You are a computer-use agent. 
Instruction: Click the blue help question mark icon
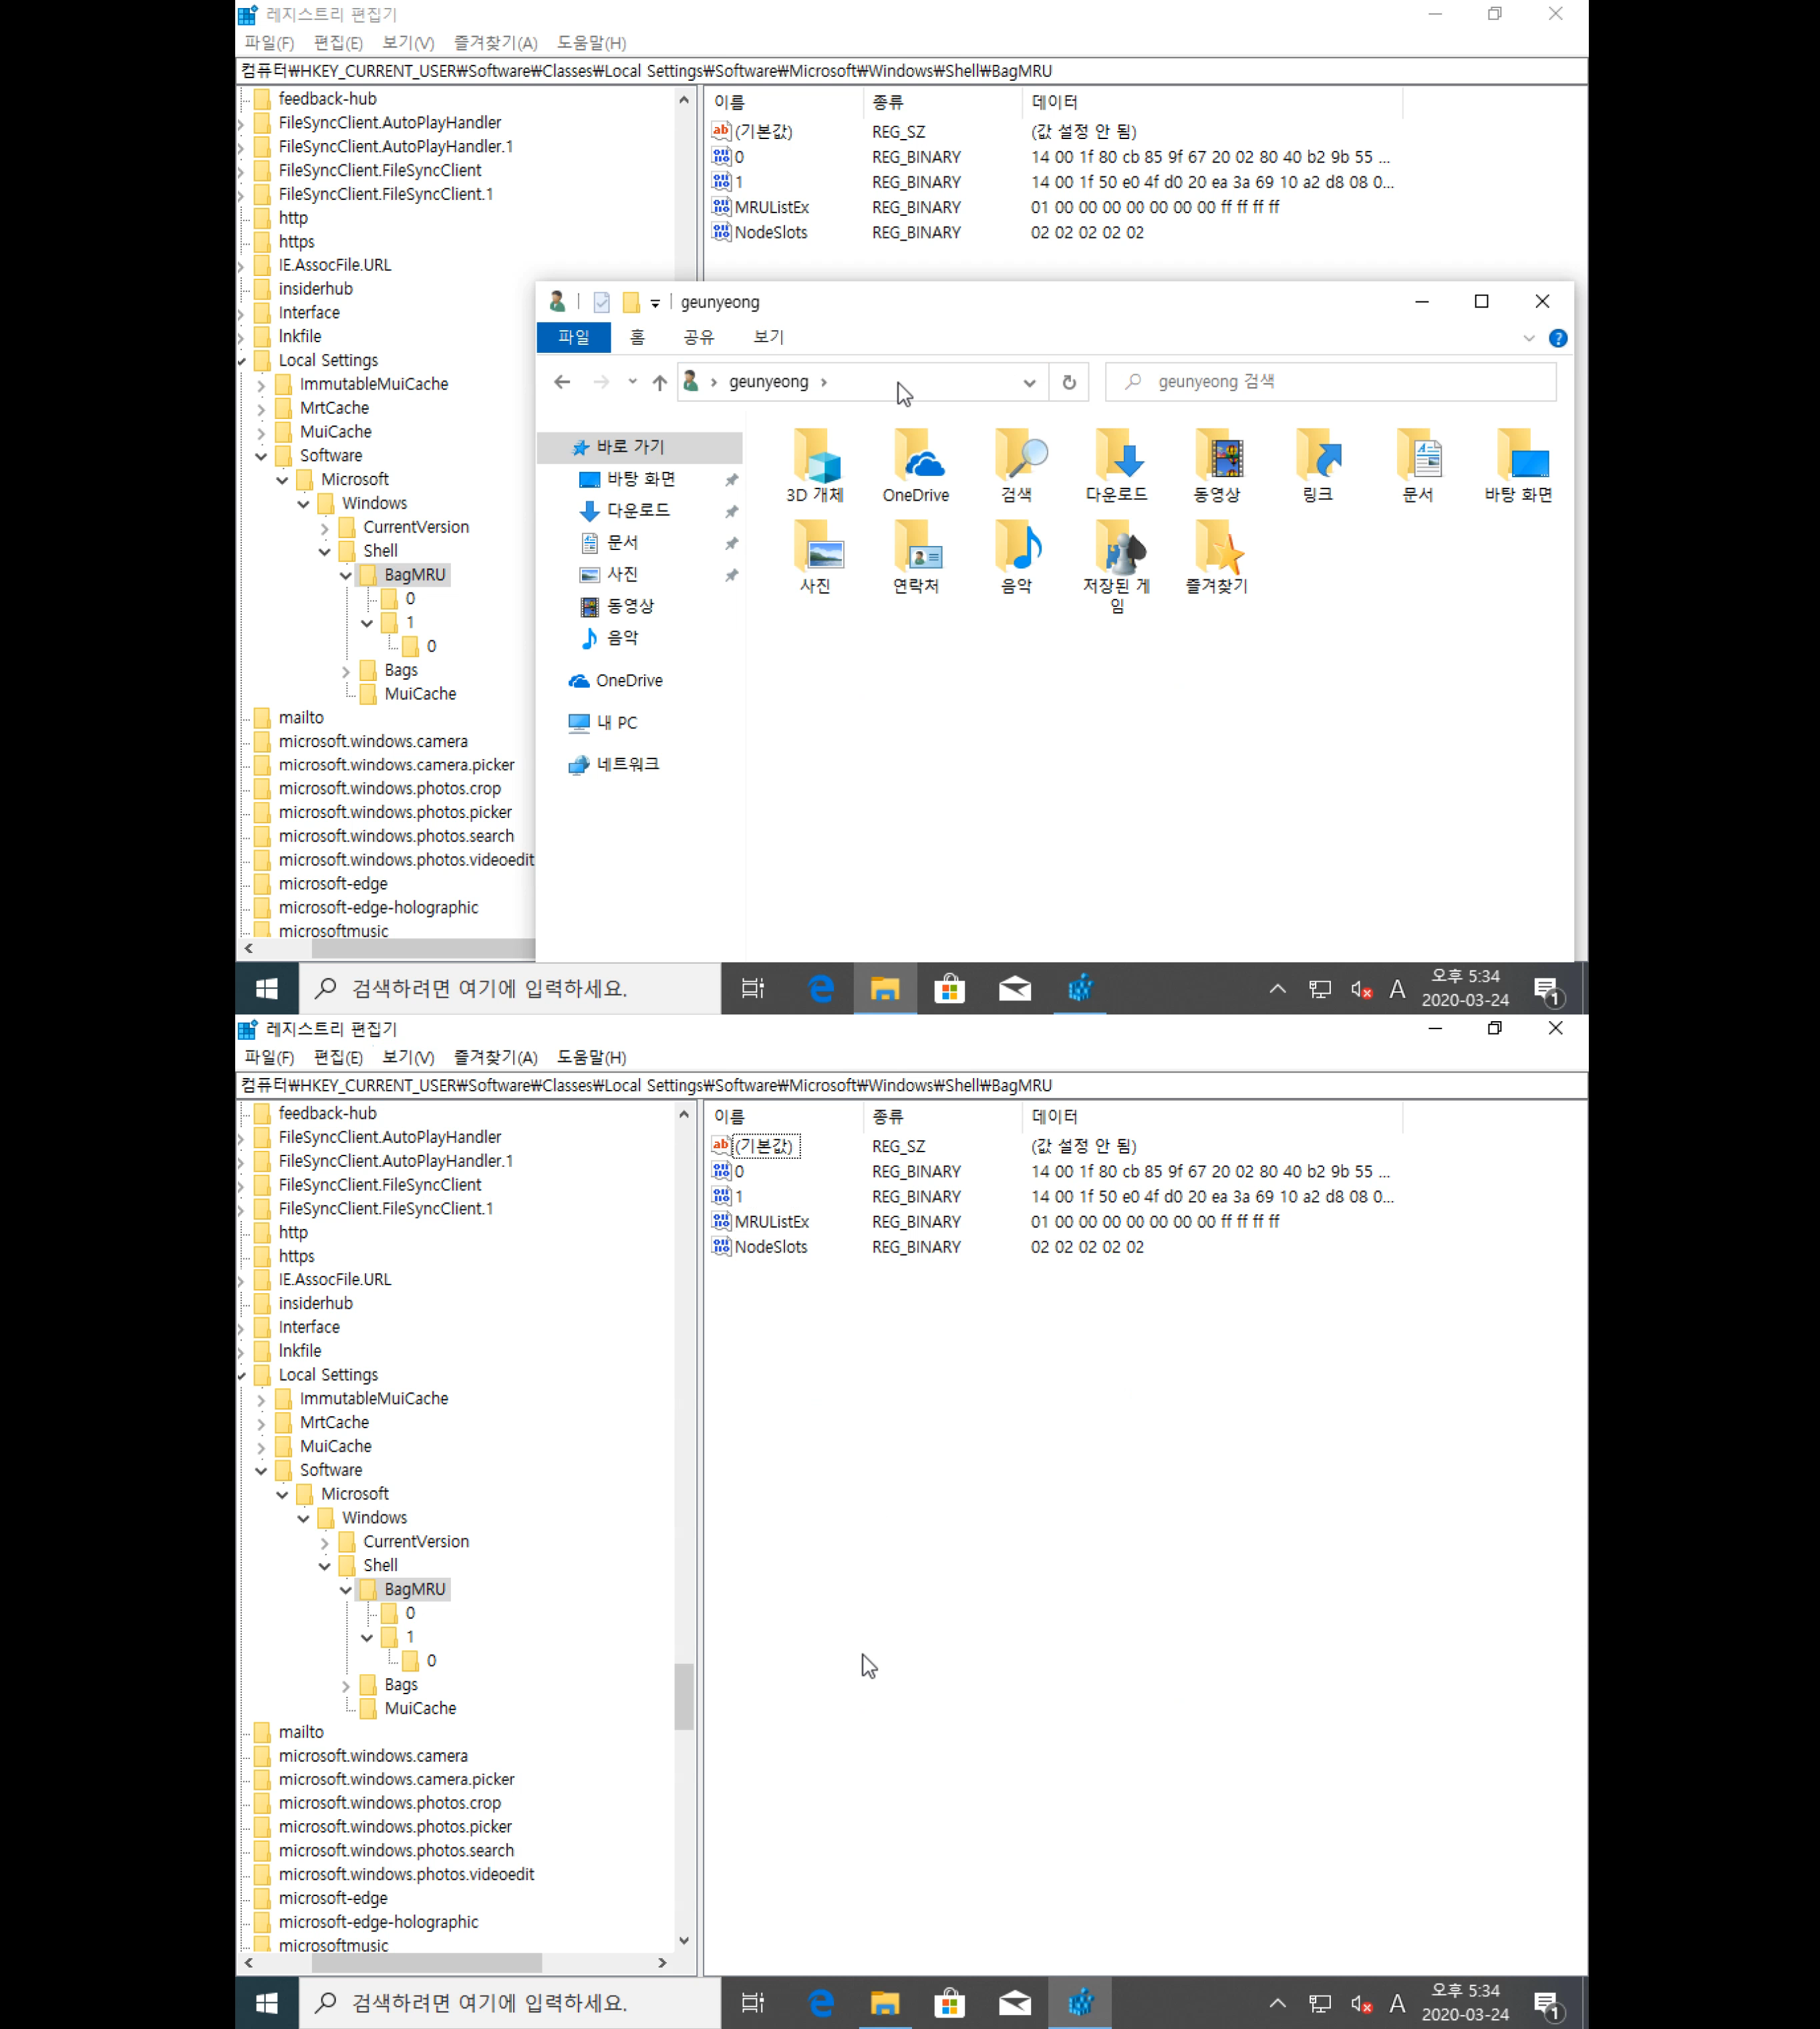(x=1557, y=338)
